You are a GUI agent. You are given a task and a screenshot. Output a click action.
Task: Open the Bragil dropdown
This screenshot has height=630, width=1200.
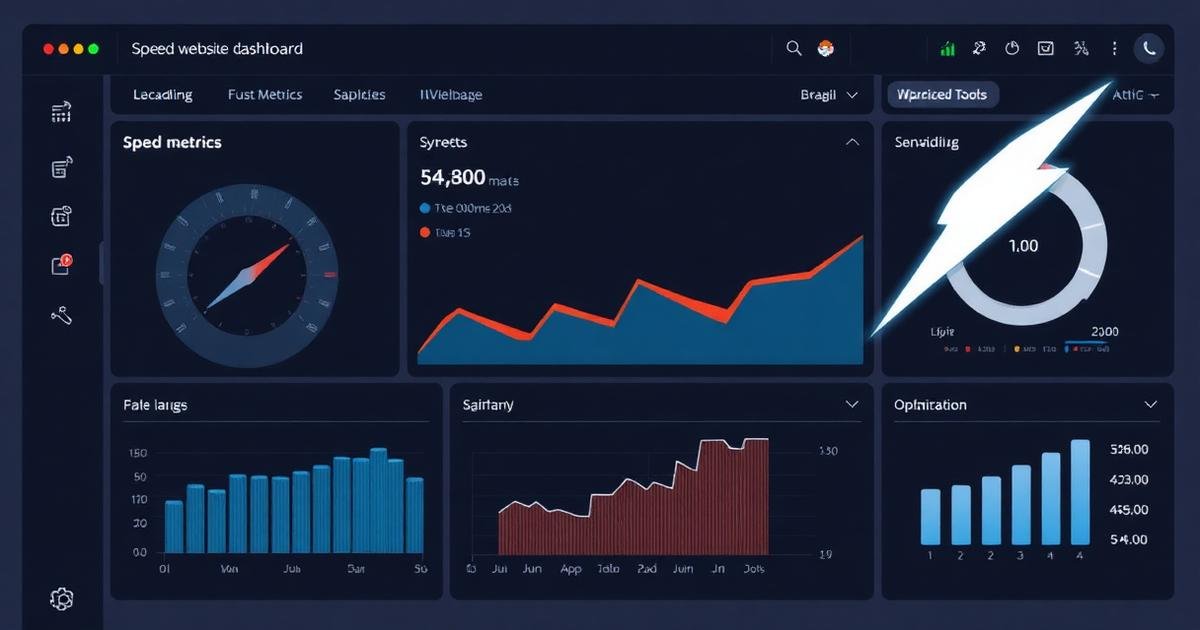point(829,95)
